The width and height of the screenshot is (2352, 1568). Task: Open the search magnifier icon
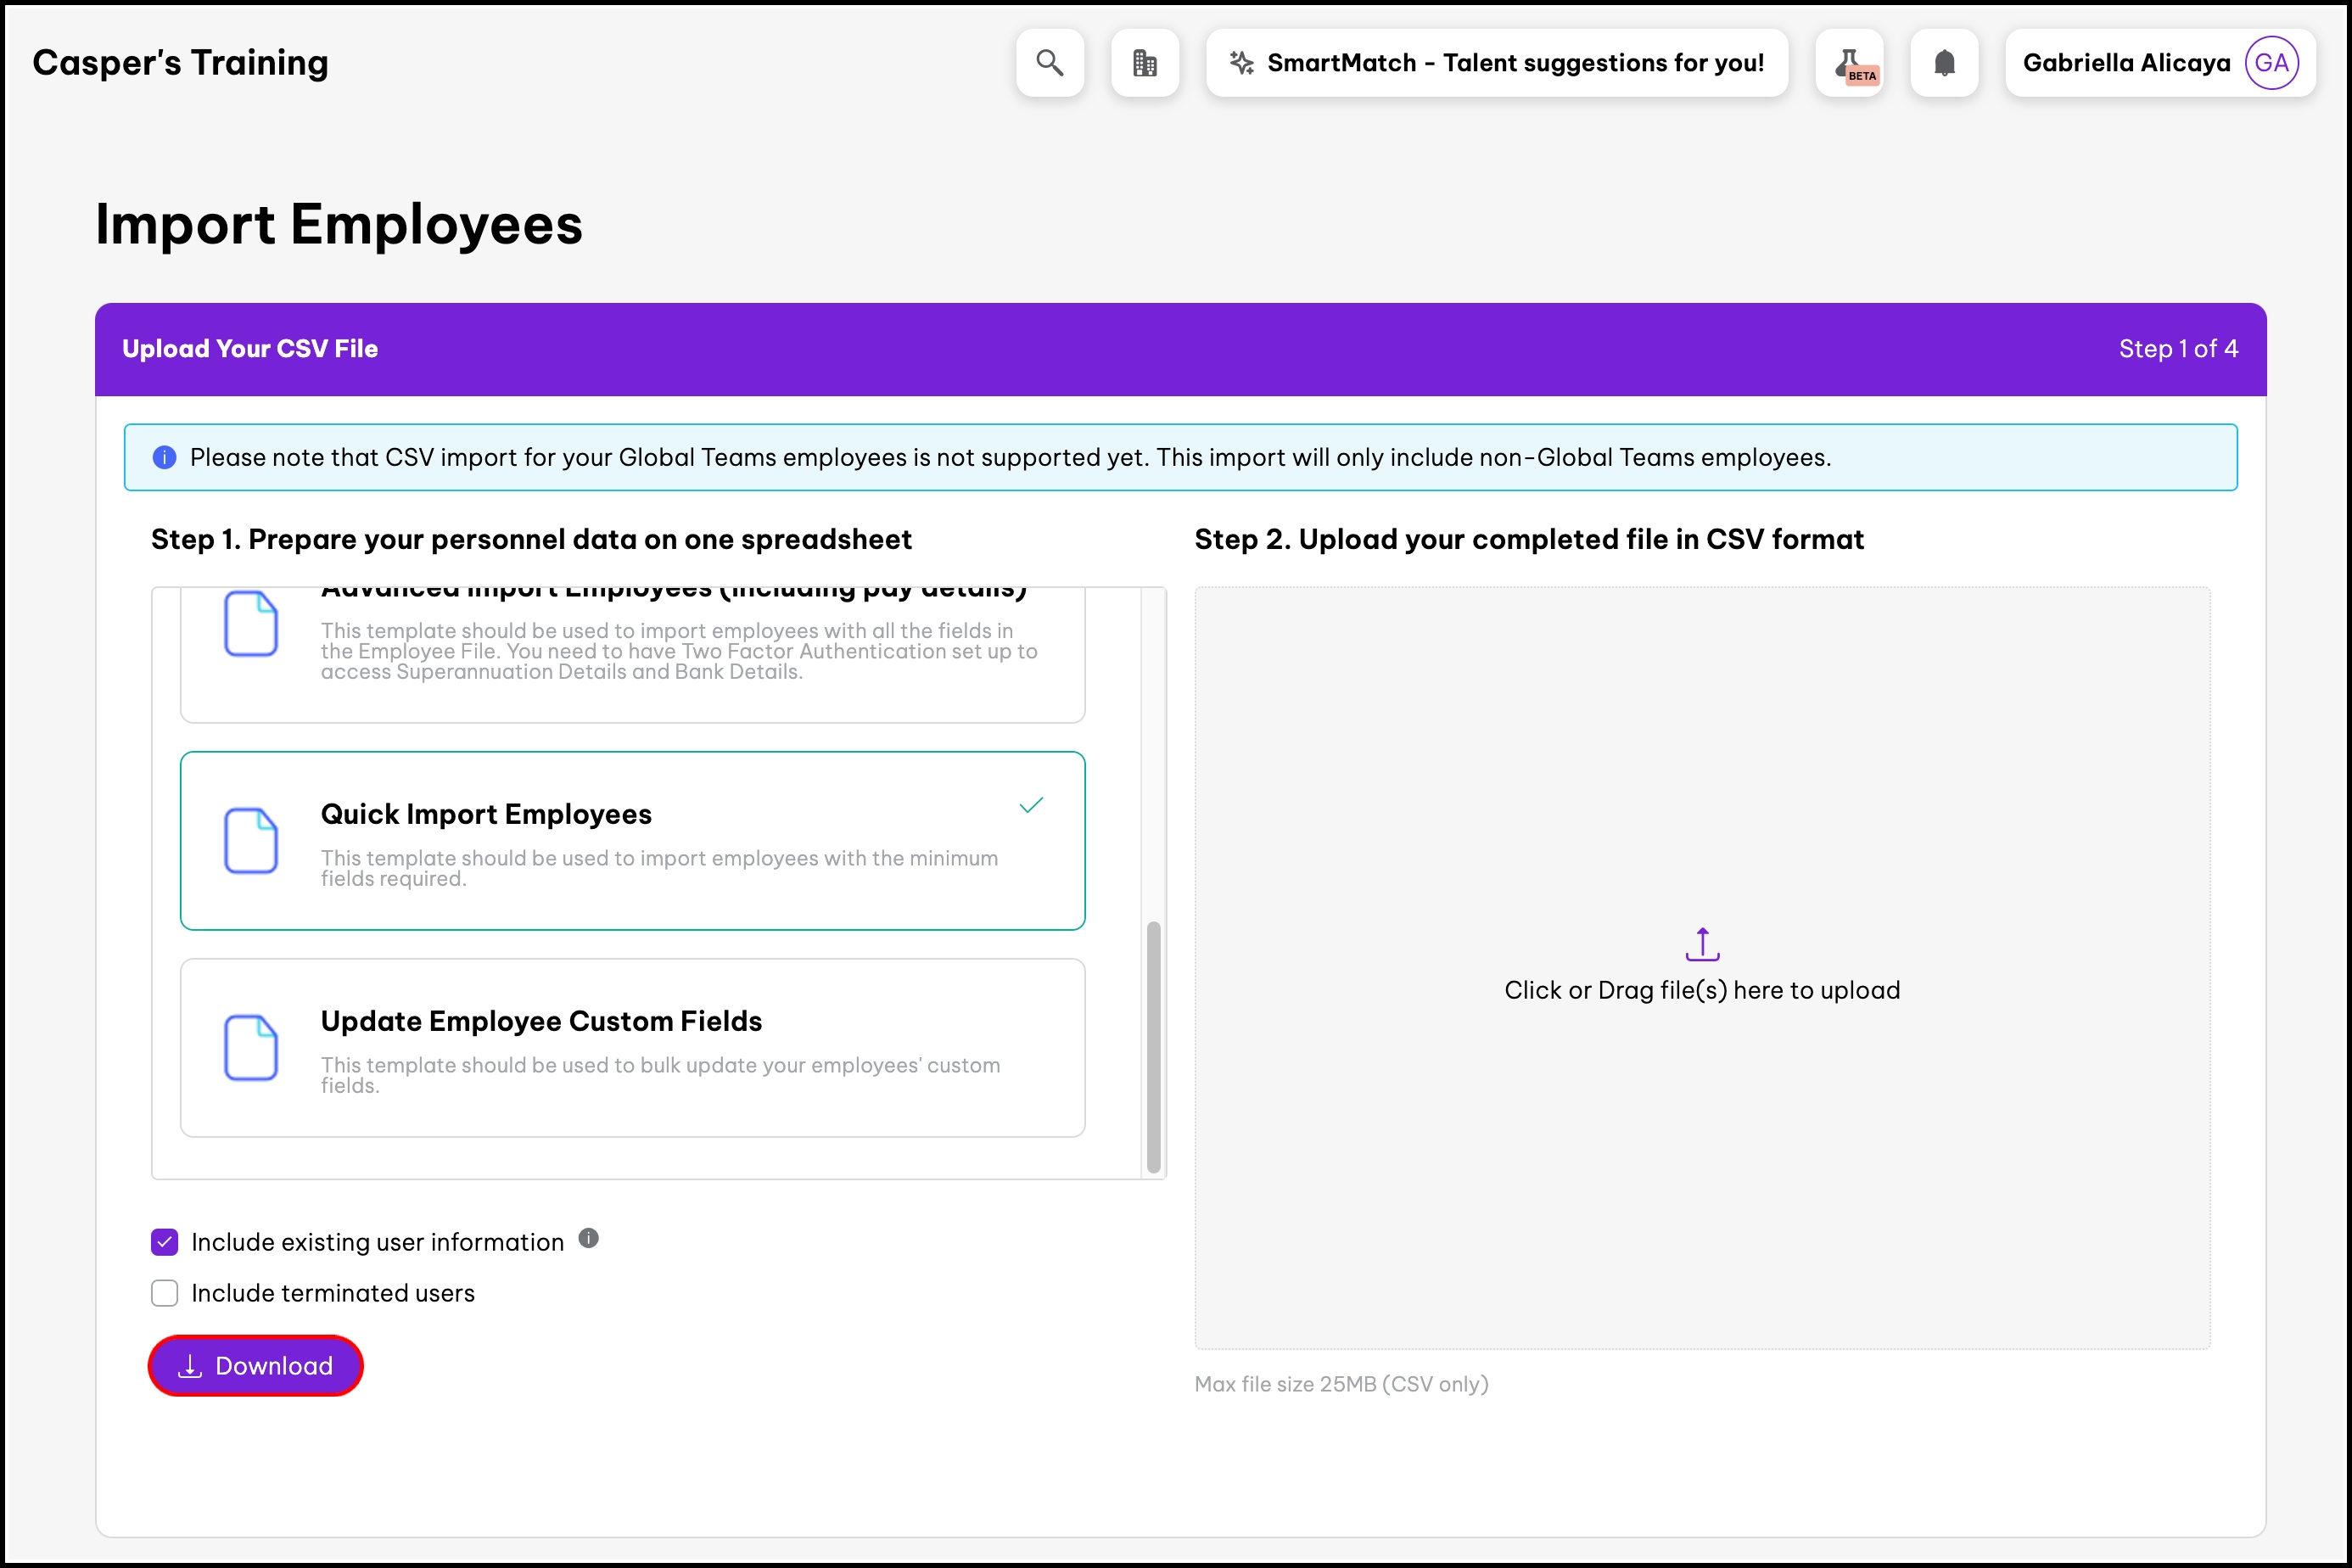coord(1049,63)
